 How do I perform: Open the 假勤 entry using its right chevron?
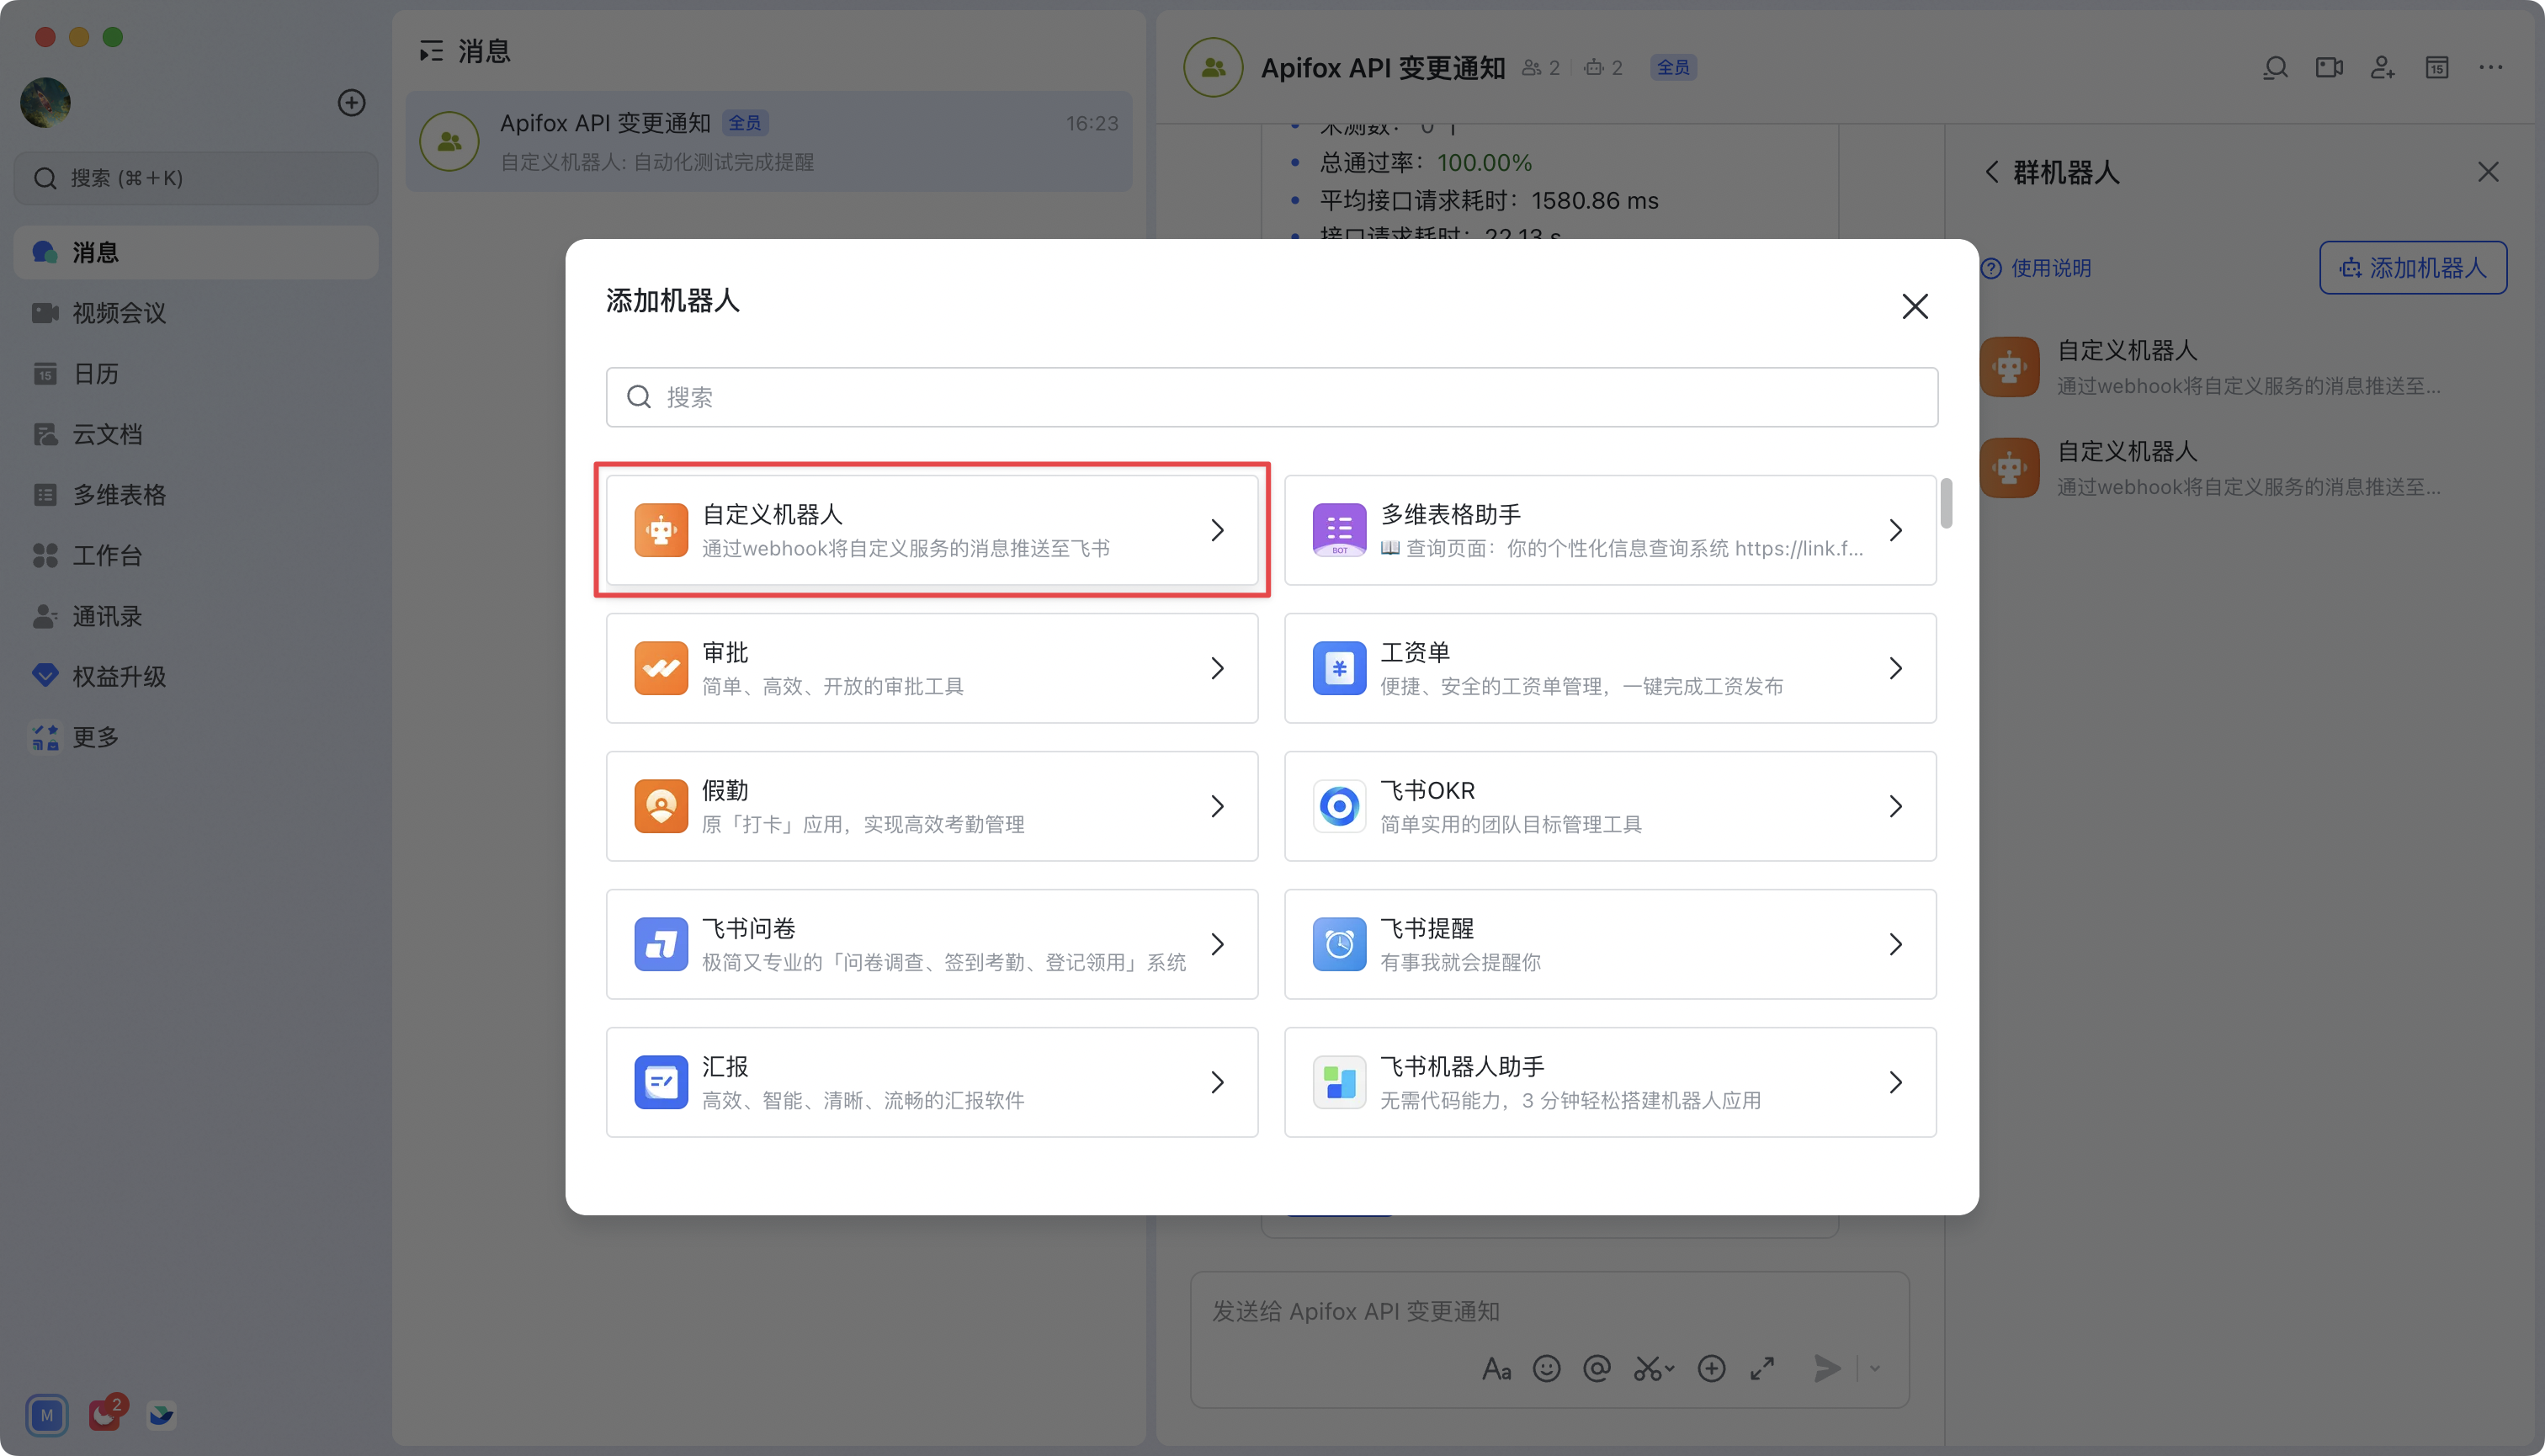(1217, 806)
